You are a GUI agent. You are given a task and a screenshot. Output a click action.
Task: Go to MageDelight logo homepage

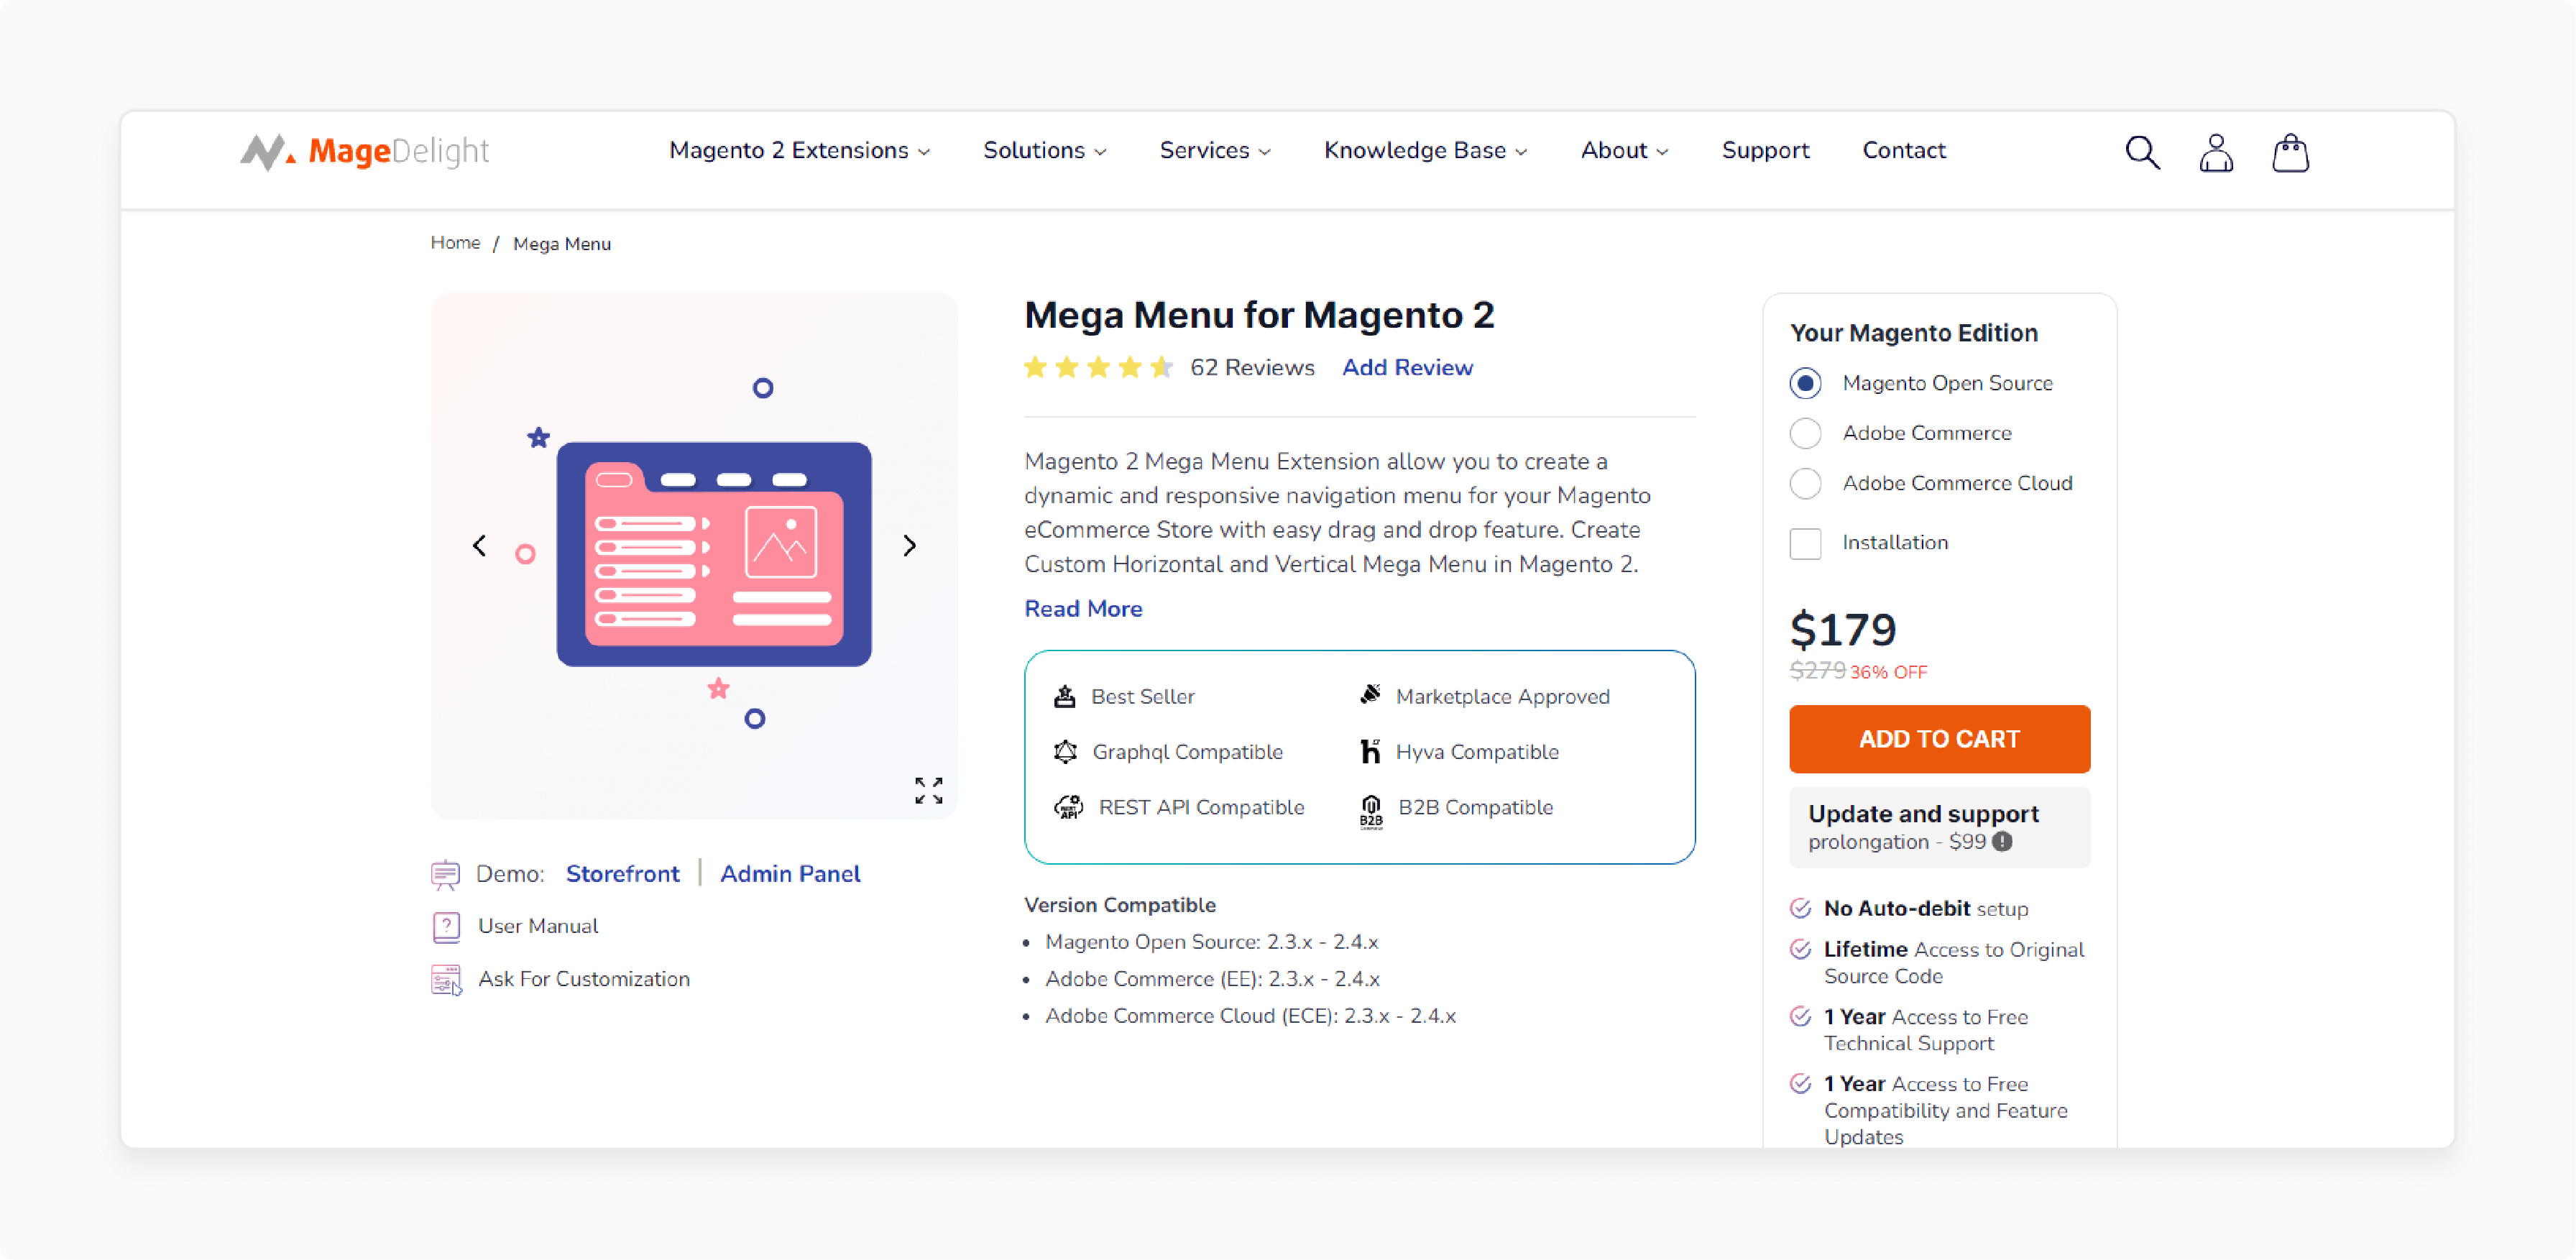coord(365,151)
